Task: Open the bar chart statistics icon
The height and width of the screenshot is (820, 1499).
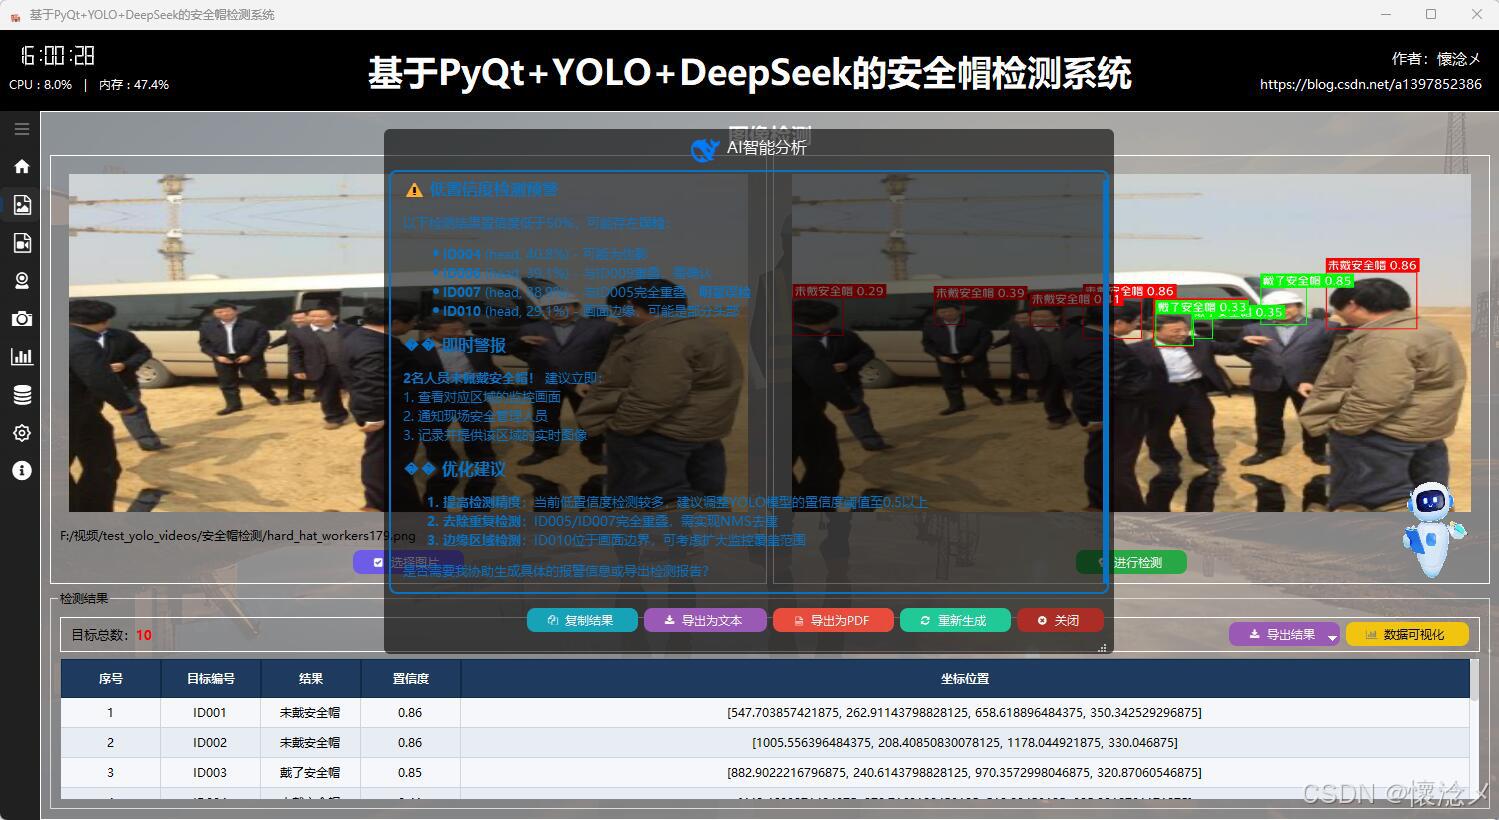Action: click(21, 356)
